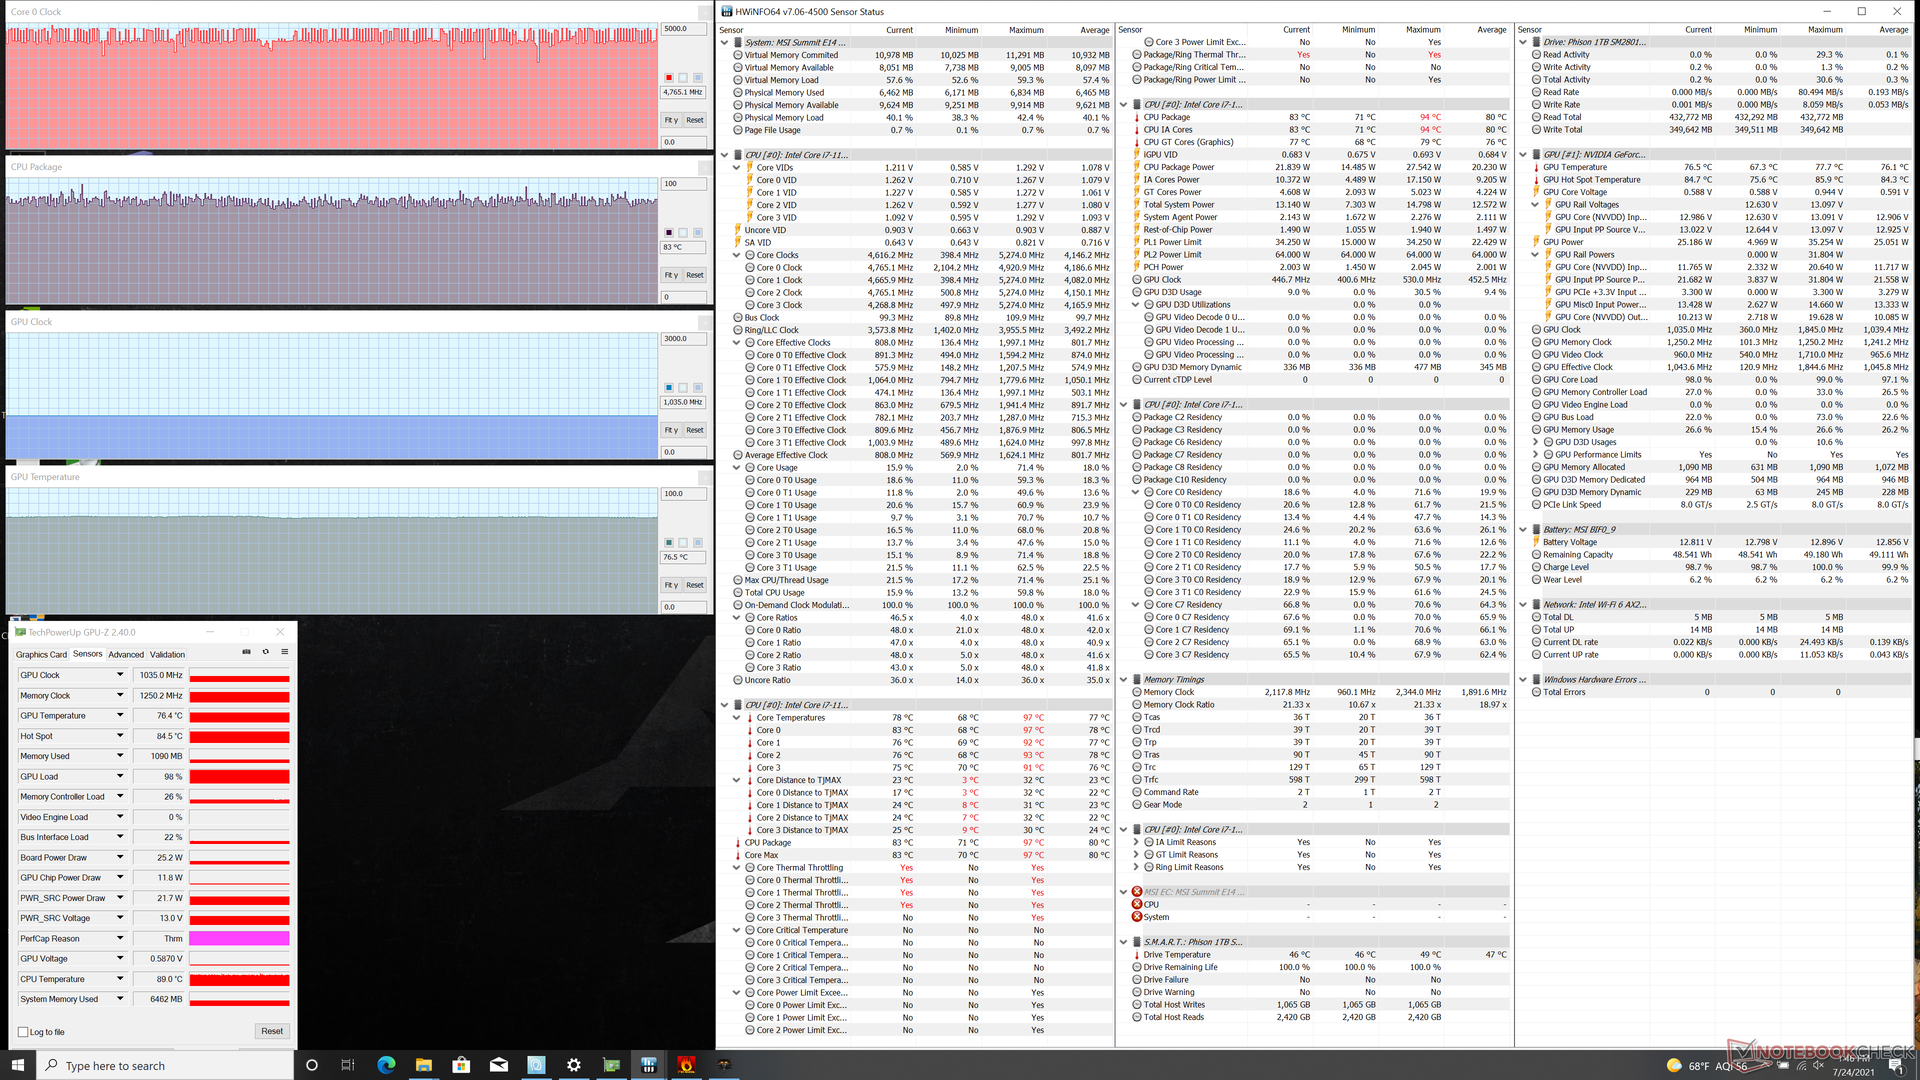Switch to the Advanced tab
1920x1080 pixels.
pos(126,655)
